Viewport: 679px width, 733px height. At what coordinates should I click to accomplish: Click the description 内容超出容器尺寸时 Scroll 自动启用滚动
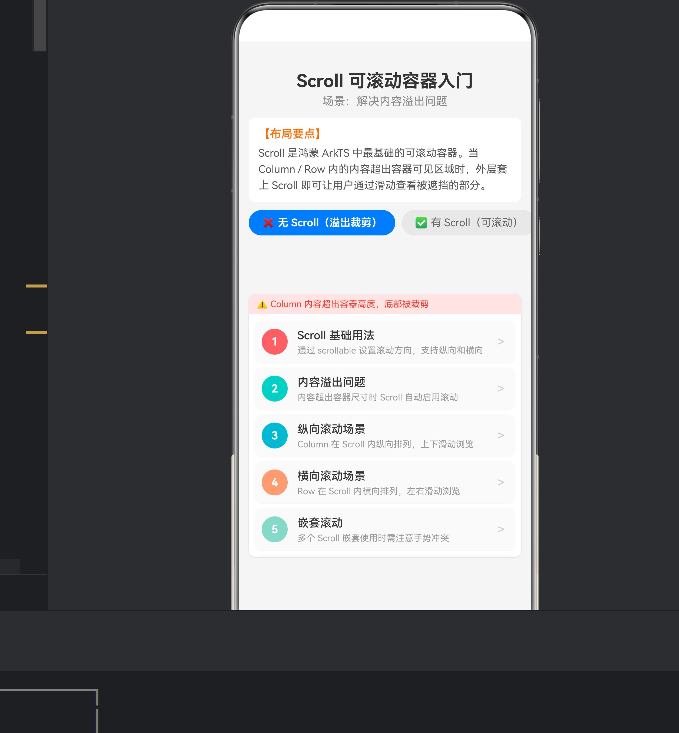click(378, 397)
